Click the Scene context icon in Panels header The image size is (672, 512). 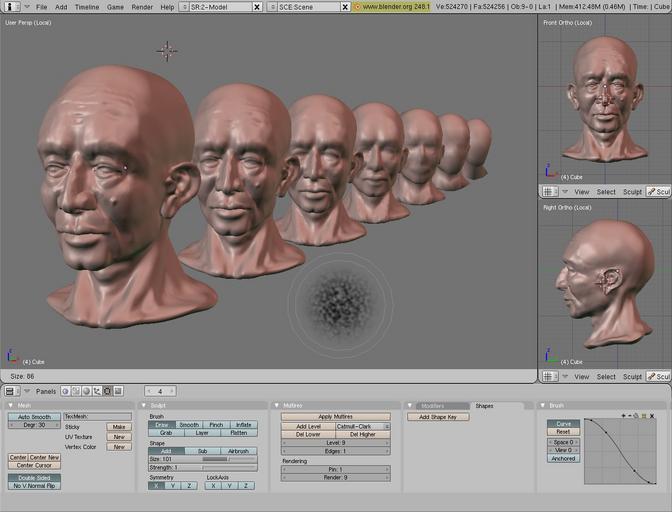click(x=118, y=391)
